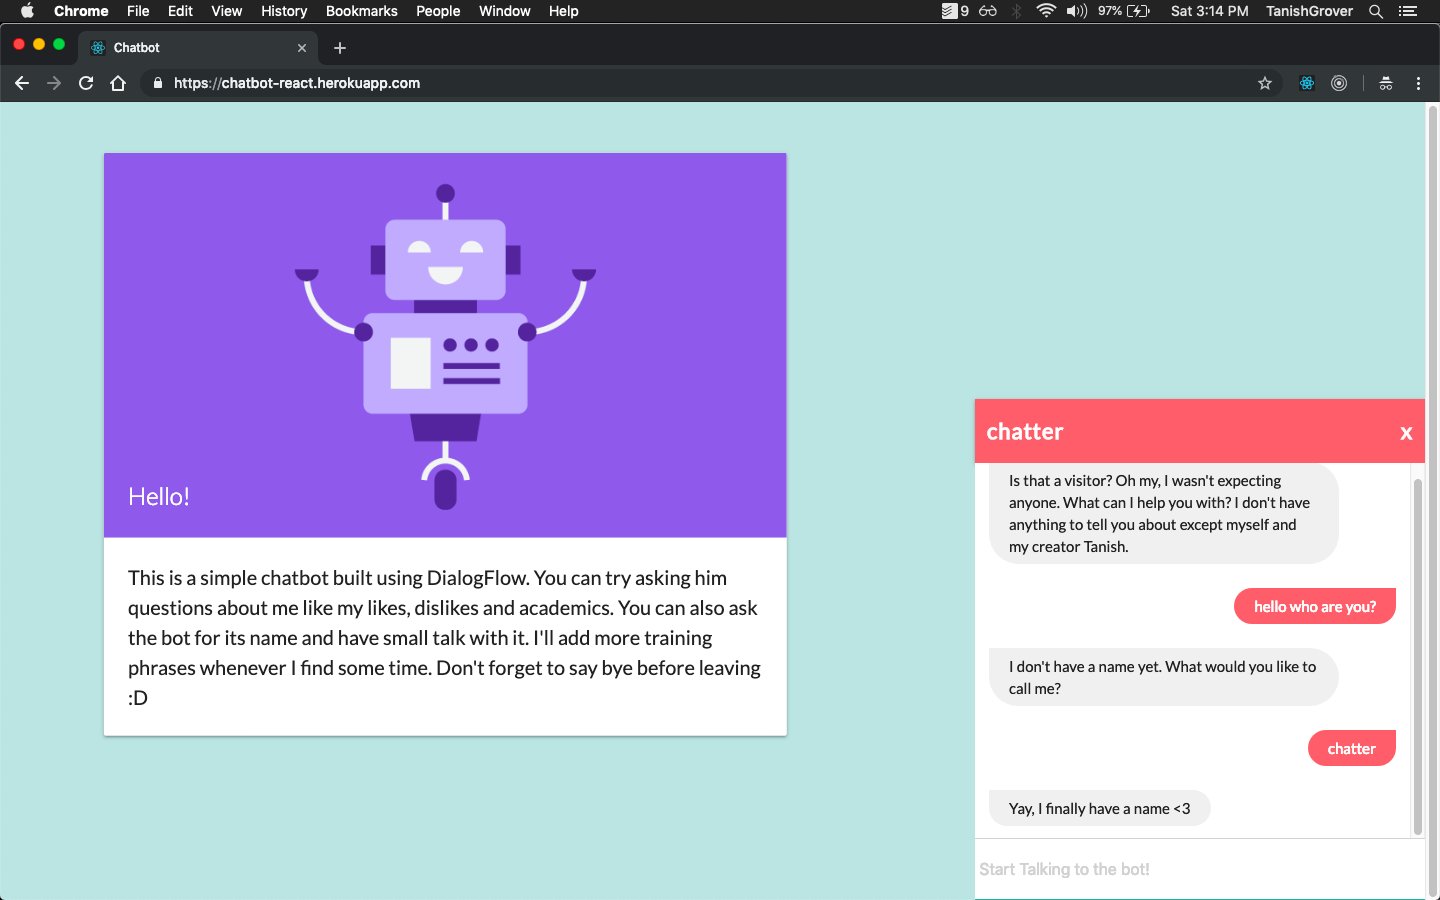Open Notification Center list icon

(1408, 11)
